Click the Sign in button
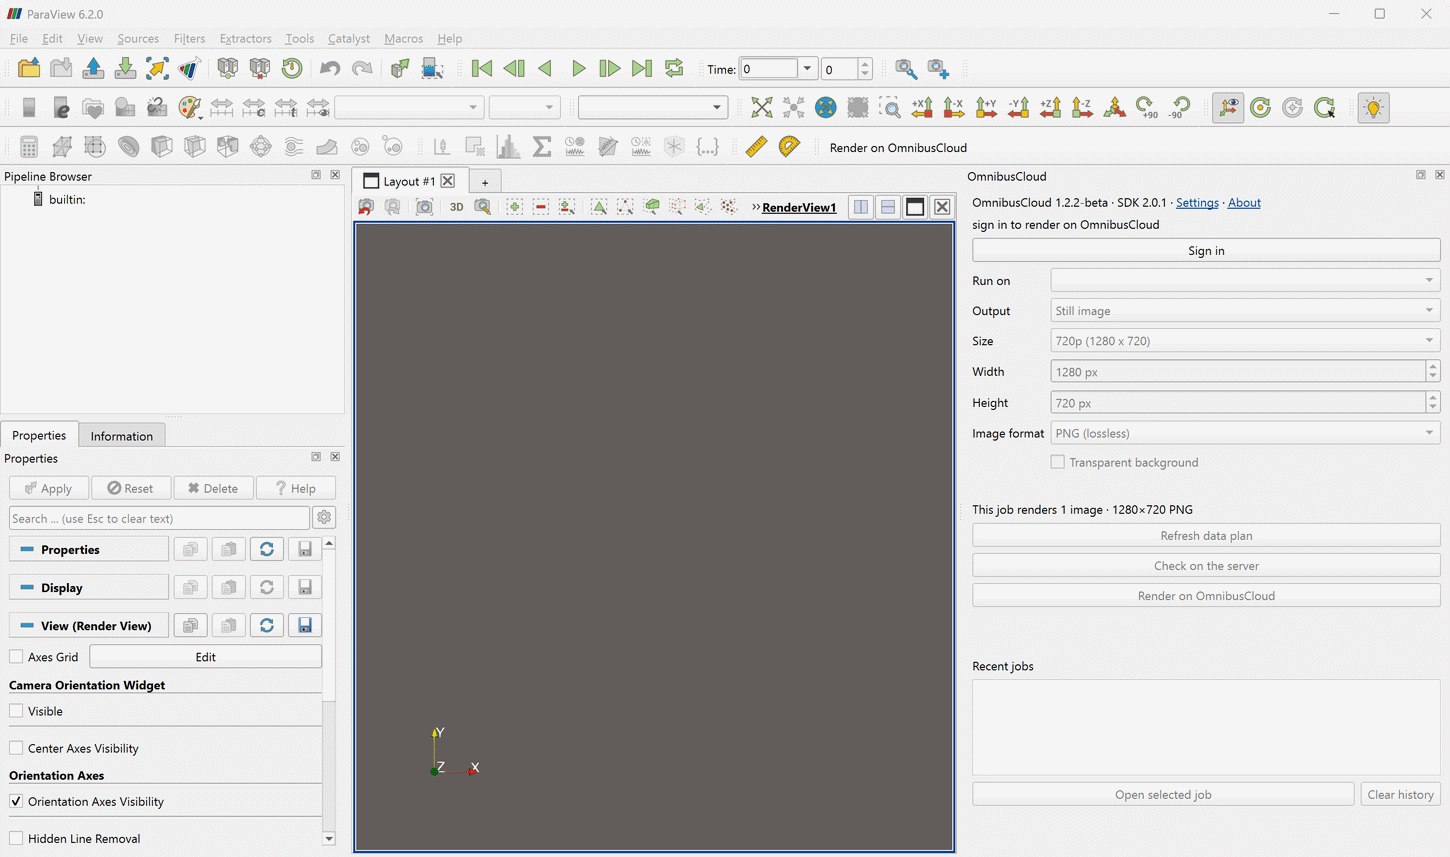The height and width of the screenshot is (857, 1450). click(1206, 251)
